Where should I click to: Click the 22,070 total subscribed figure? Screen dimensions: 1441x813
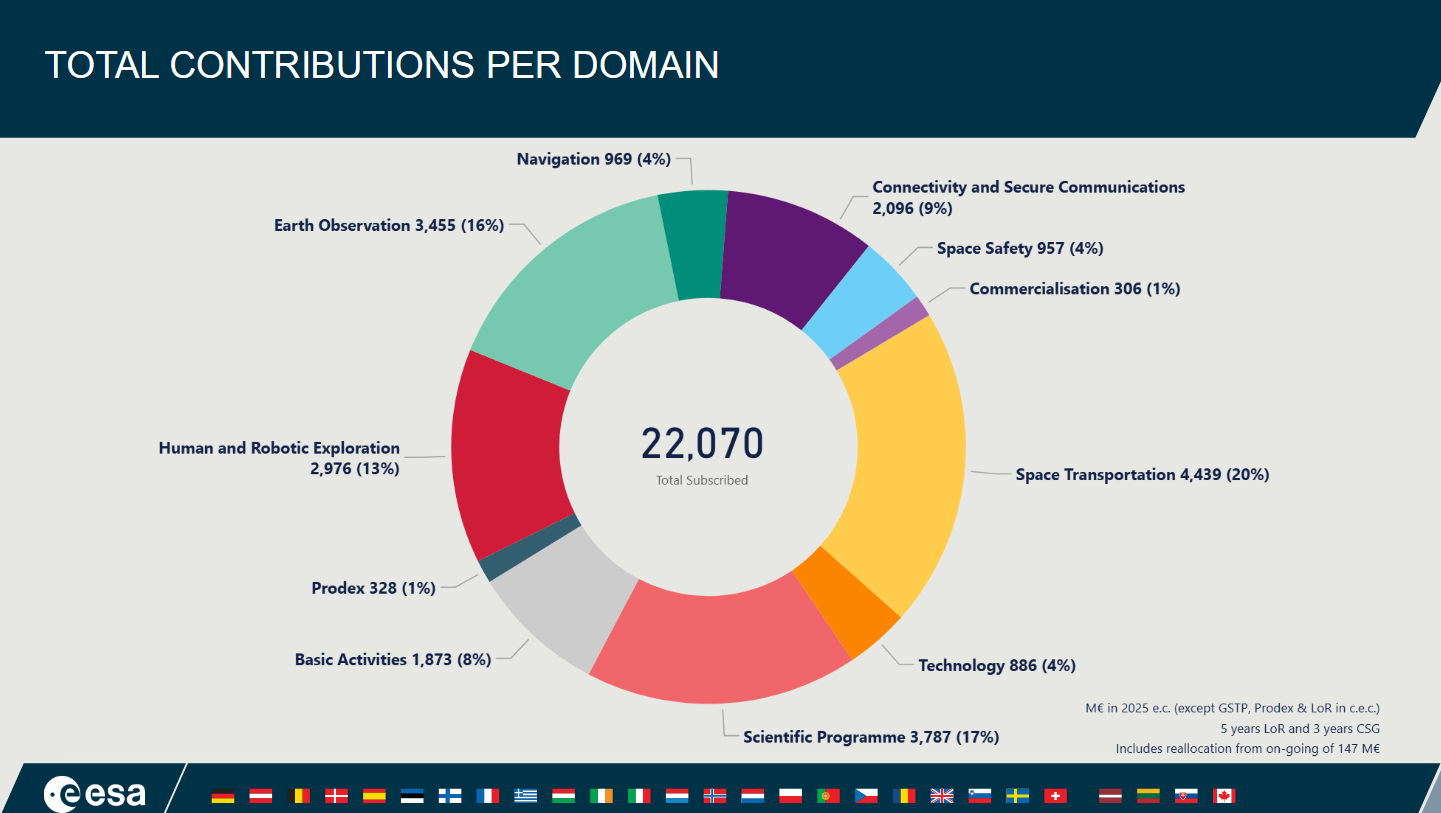(x=702, y=444)
